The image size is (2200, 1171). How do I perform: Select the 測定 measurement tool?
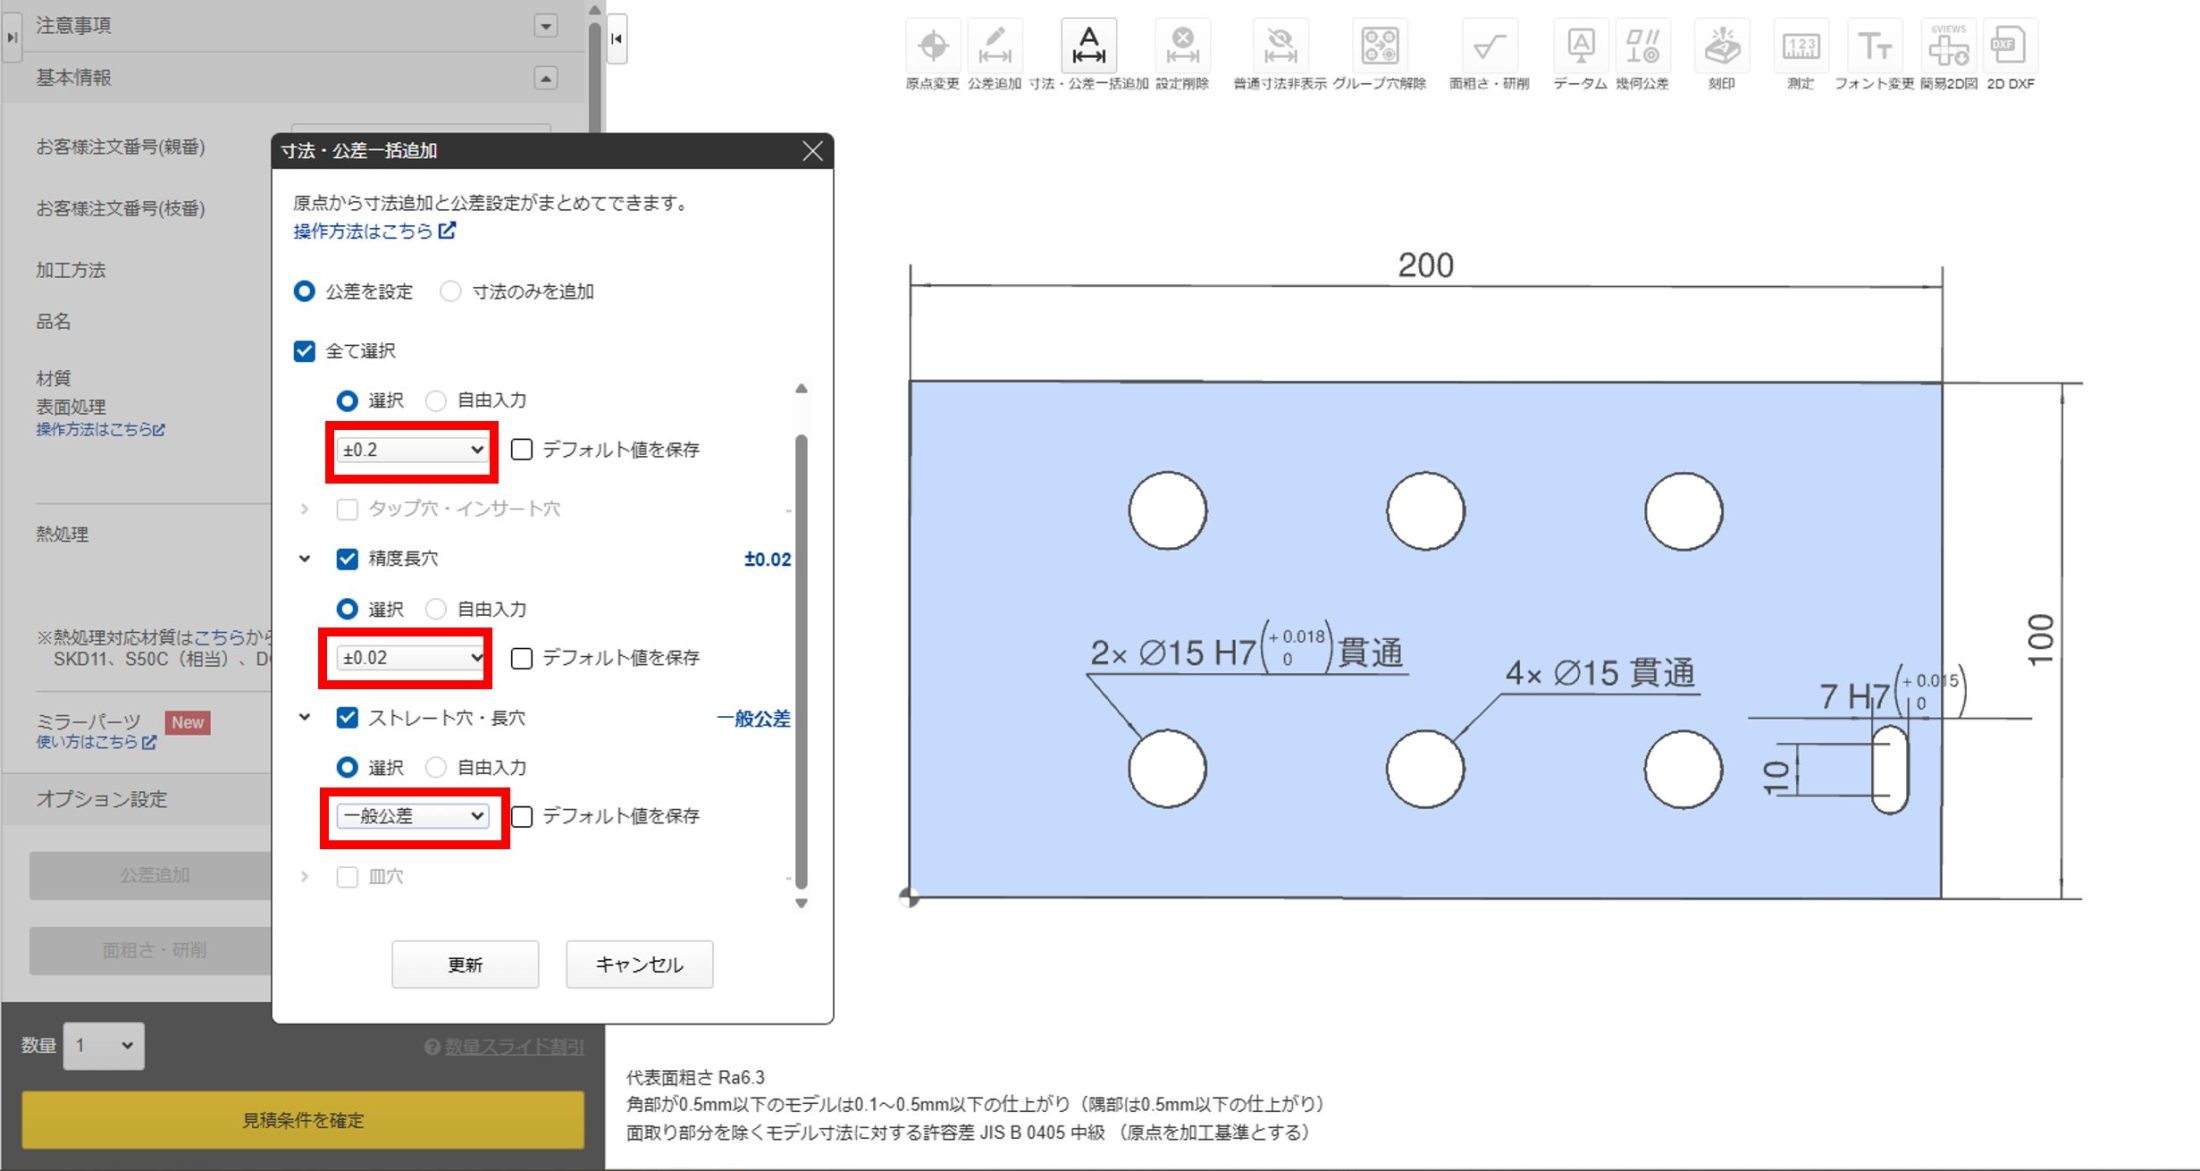click(x=1800, y=45)
